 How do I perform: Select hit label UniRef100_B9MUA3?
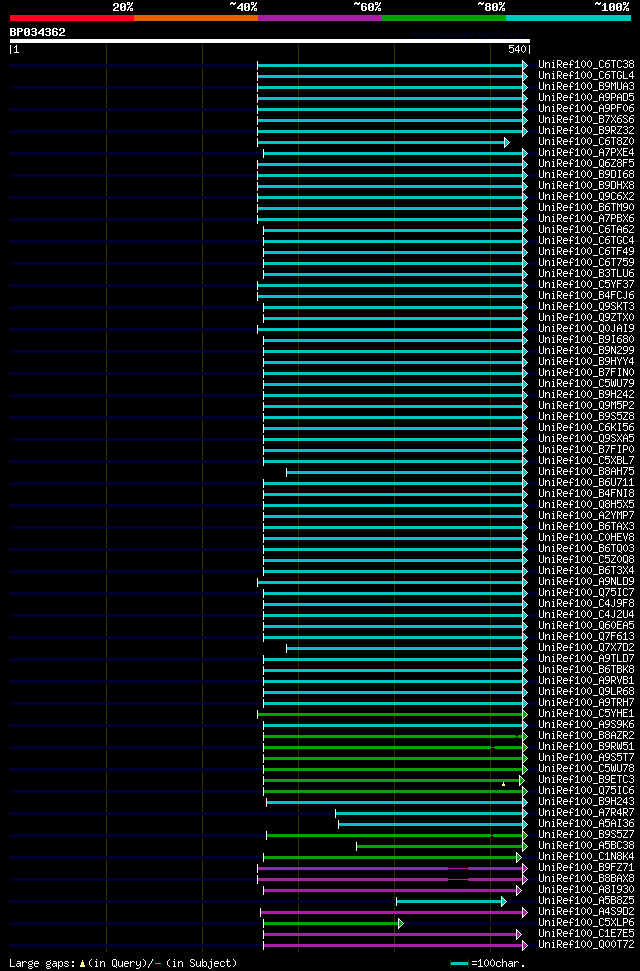pyautogui.click(x=586, y=87)
